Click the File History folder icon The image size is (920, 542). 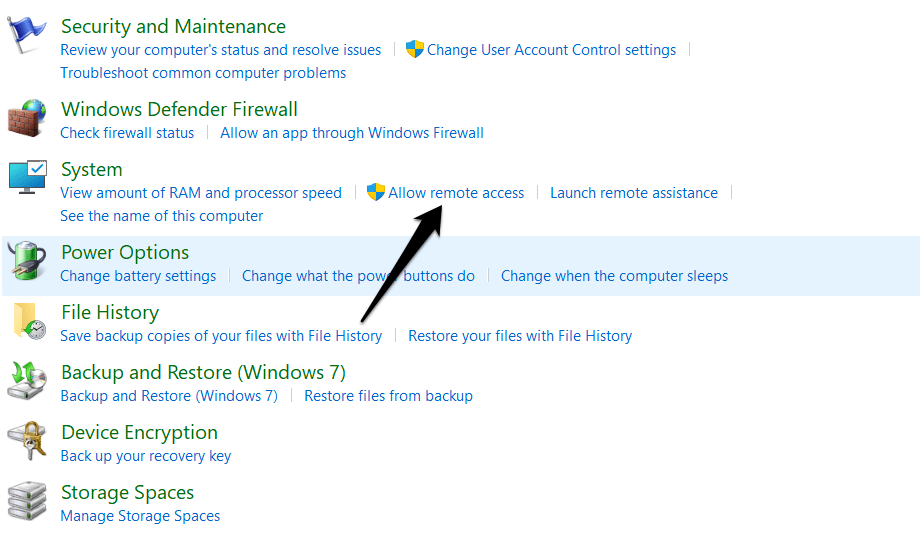27,321
